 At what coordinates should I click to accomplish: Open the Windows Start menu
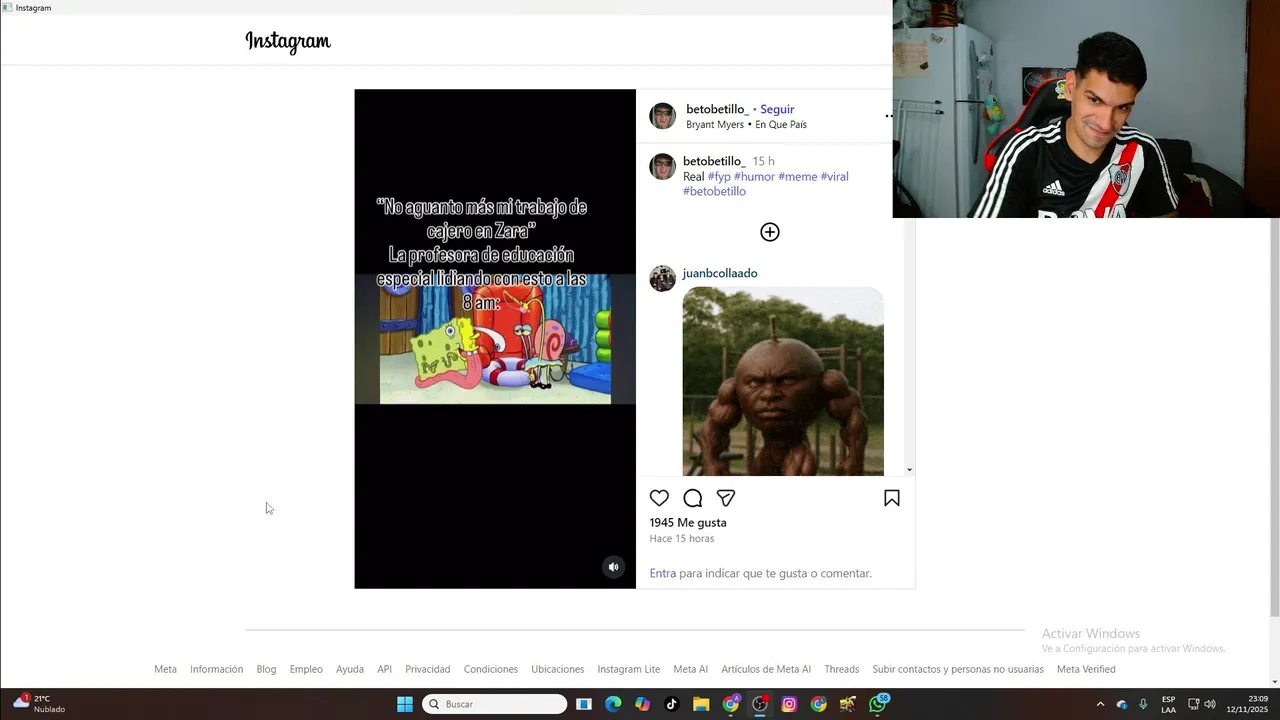click(x=405, y=704)
